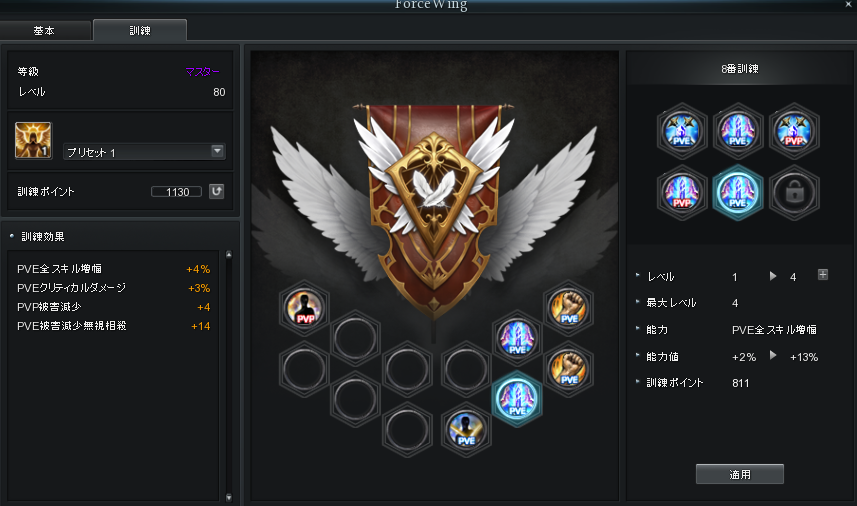Click the 訓練効果 section heading
857x506 pixels.
point(43,237)
